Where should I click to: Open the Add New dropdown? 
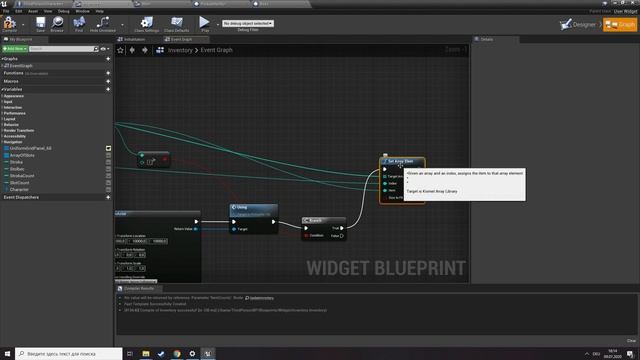tap(15, 49)
